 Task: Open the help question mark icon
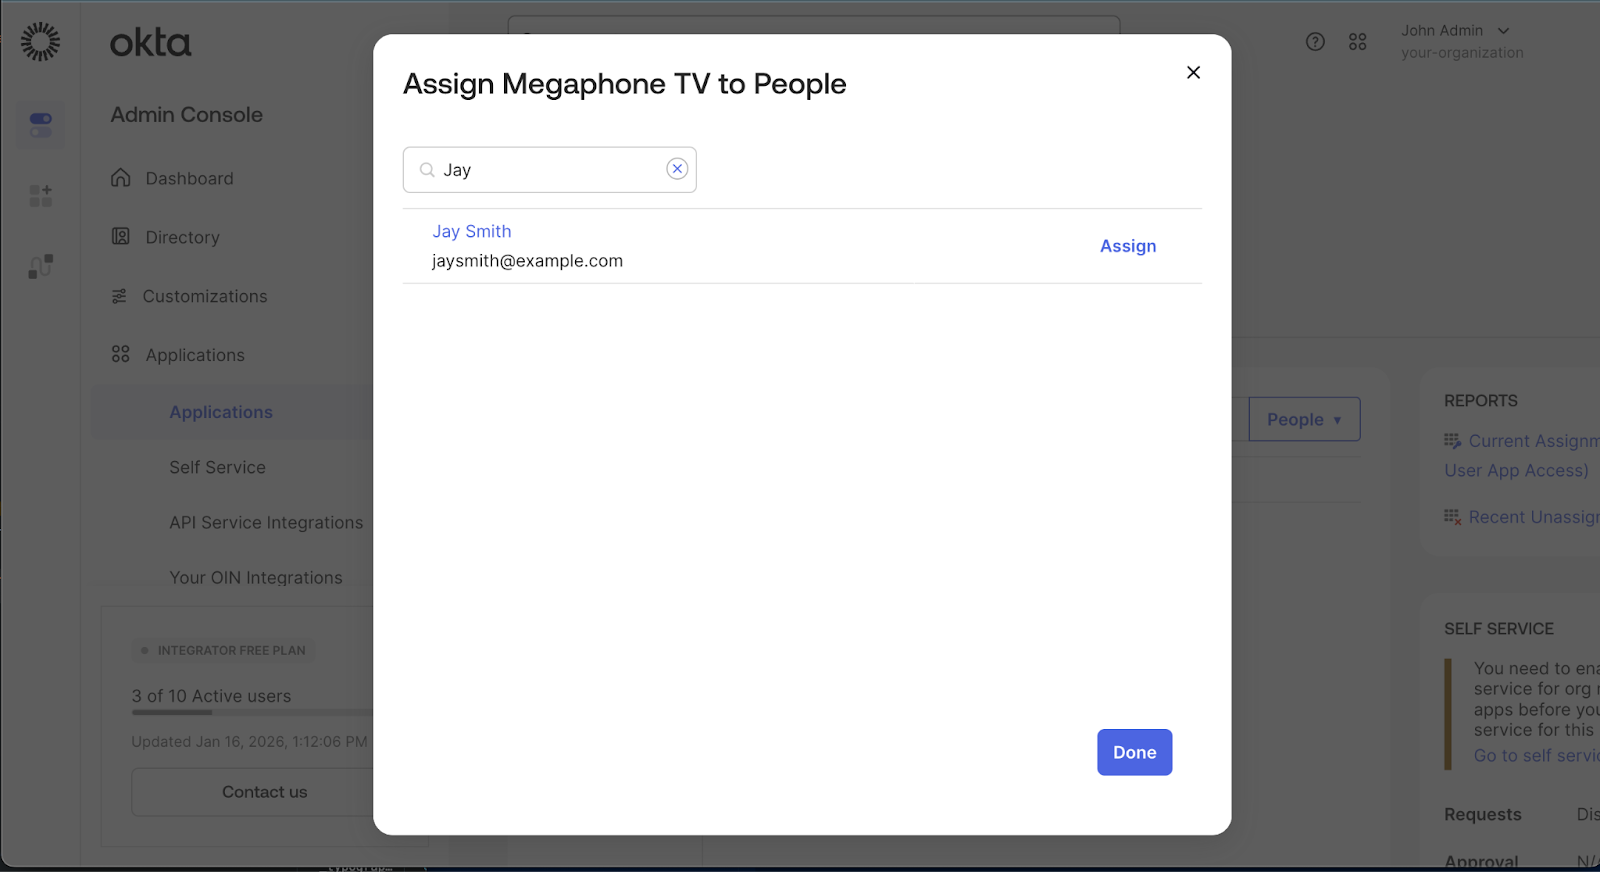1315,42
